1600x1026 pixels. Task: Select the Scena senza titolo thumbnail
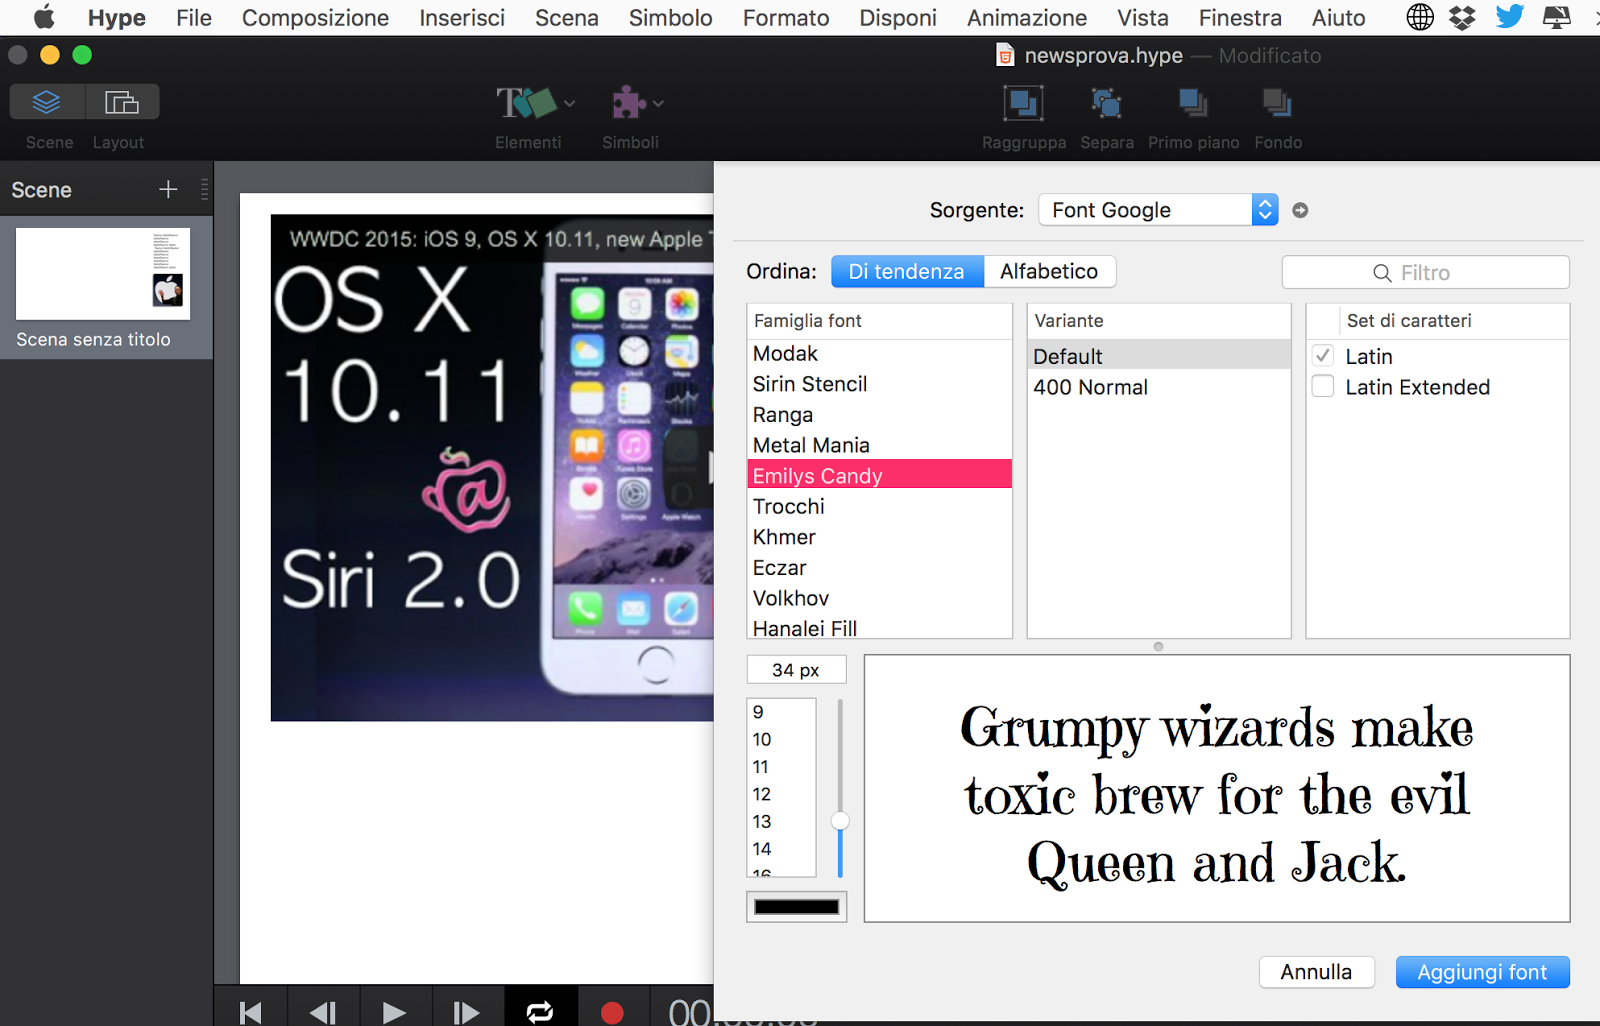103,274
